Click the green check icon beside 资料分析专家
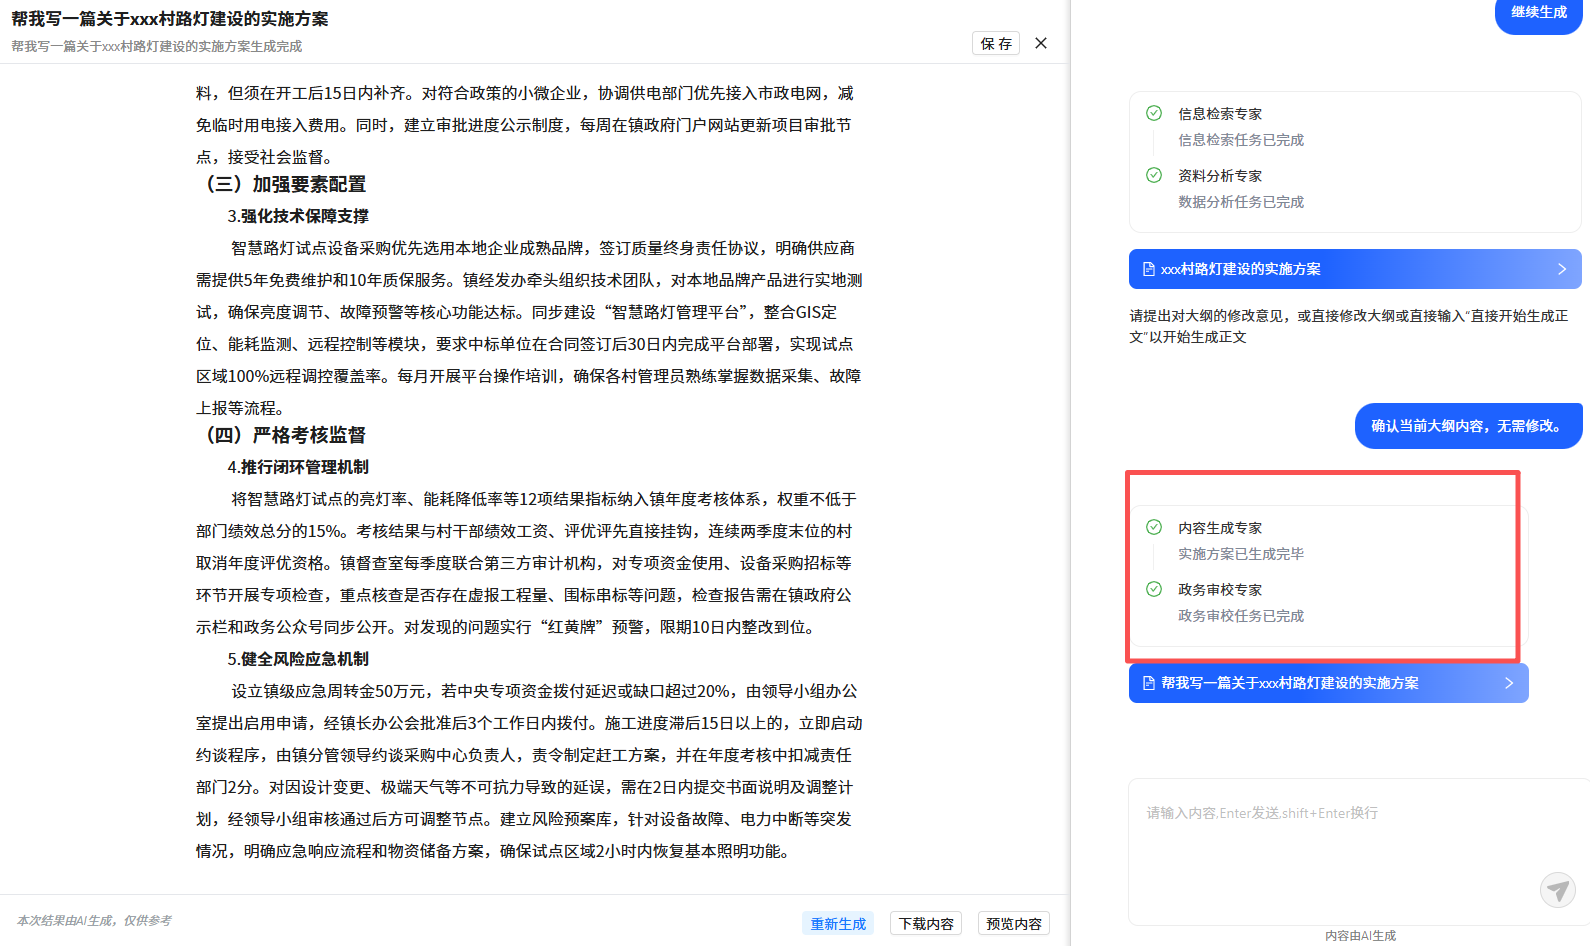 pos(1154,175)
